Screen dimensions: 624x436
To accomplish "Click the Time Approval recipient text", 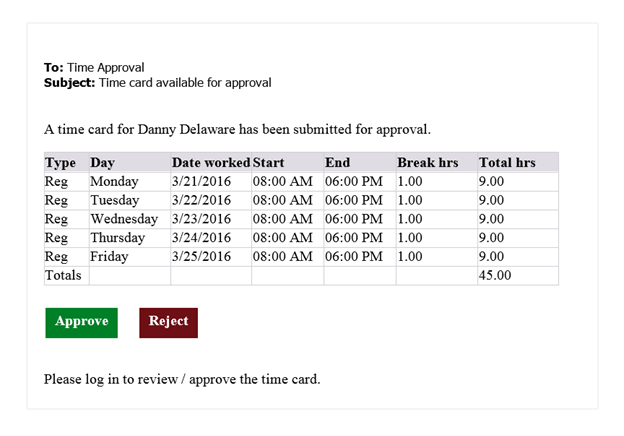I will pos(105,68).
